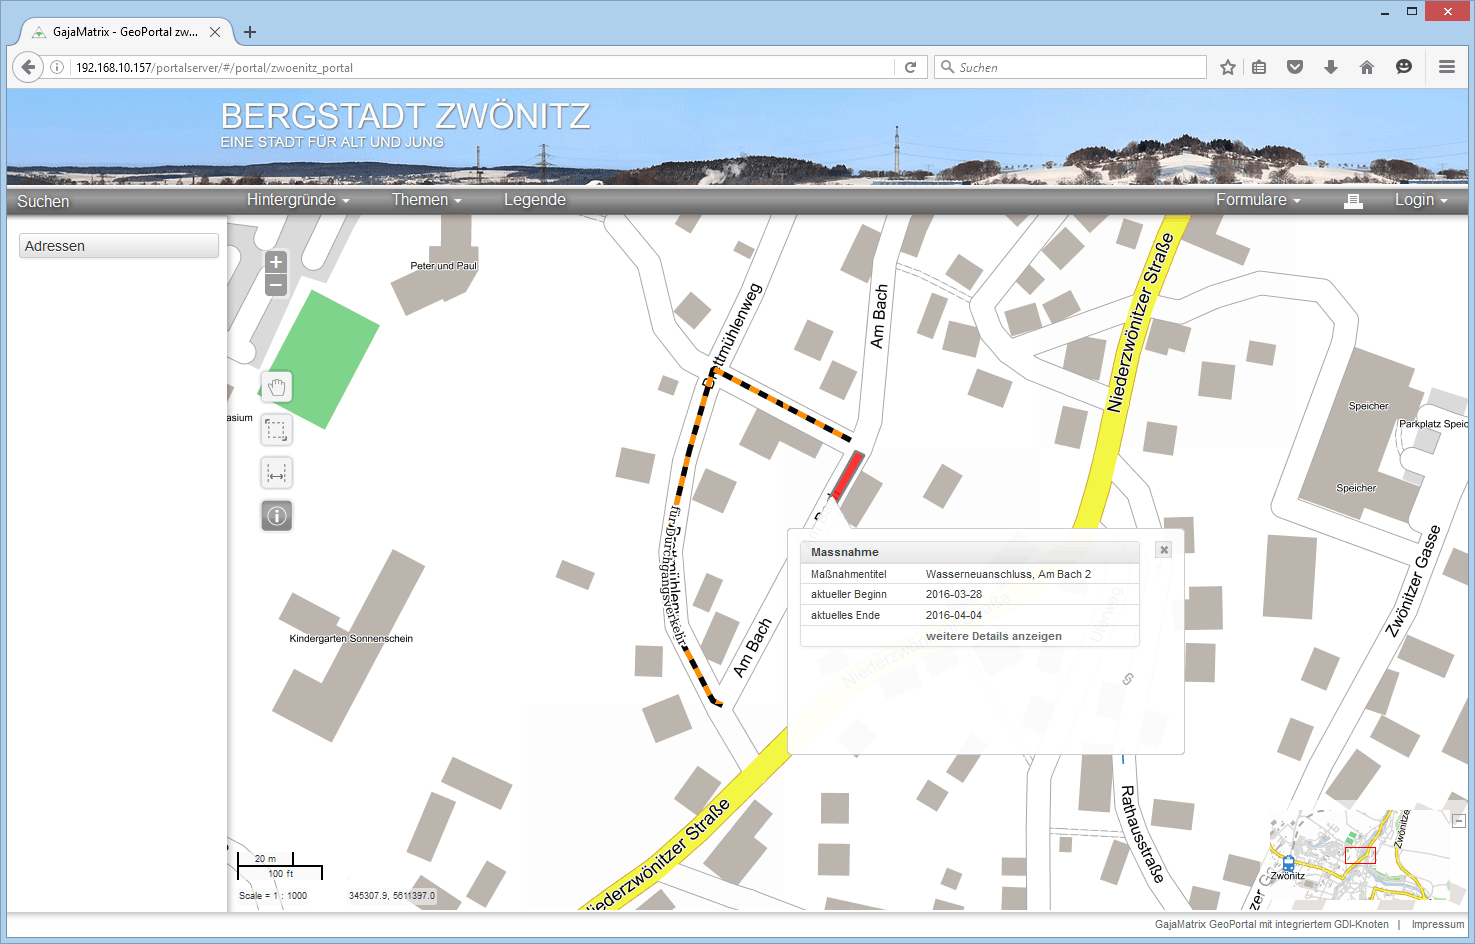Screen dimensions: 1475x944
Task: Click the Suchen sidebar tab
Action: (43, 201)
